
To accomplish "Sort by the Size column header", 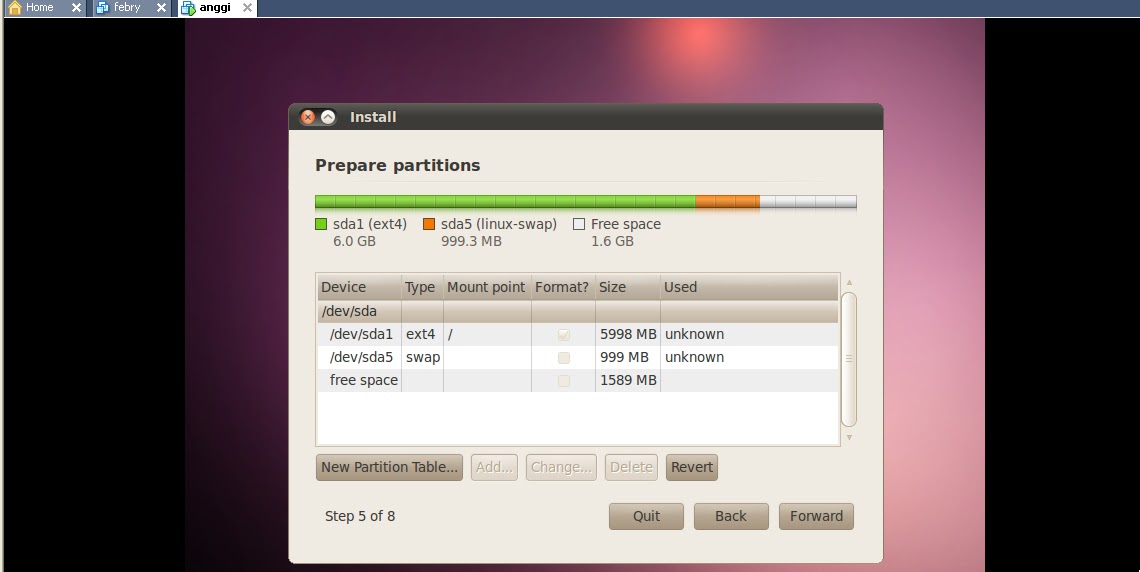I will tap(627, 287).
